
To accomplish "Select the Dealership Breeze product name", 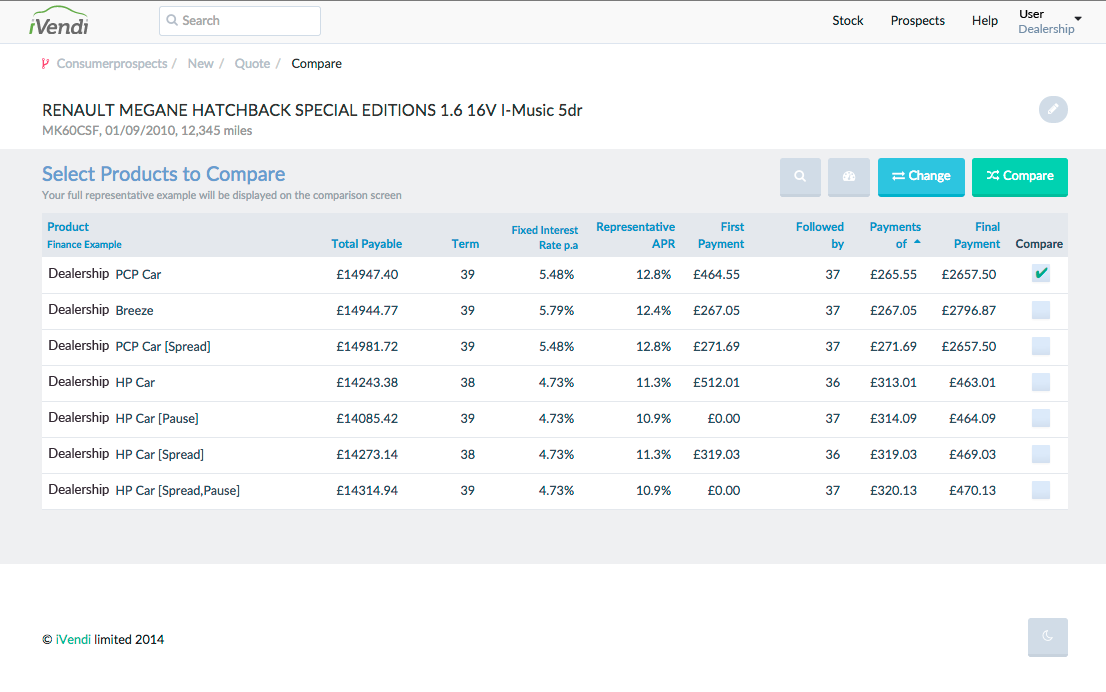I will (x=101, y=310).
